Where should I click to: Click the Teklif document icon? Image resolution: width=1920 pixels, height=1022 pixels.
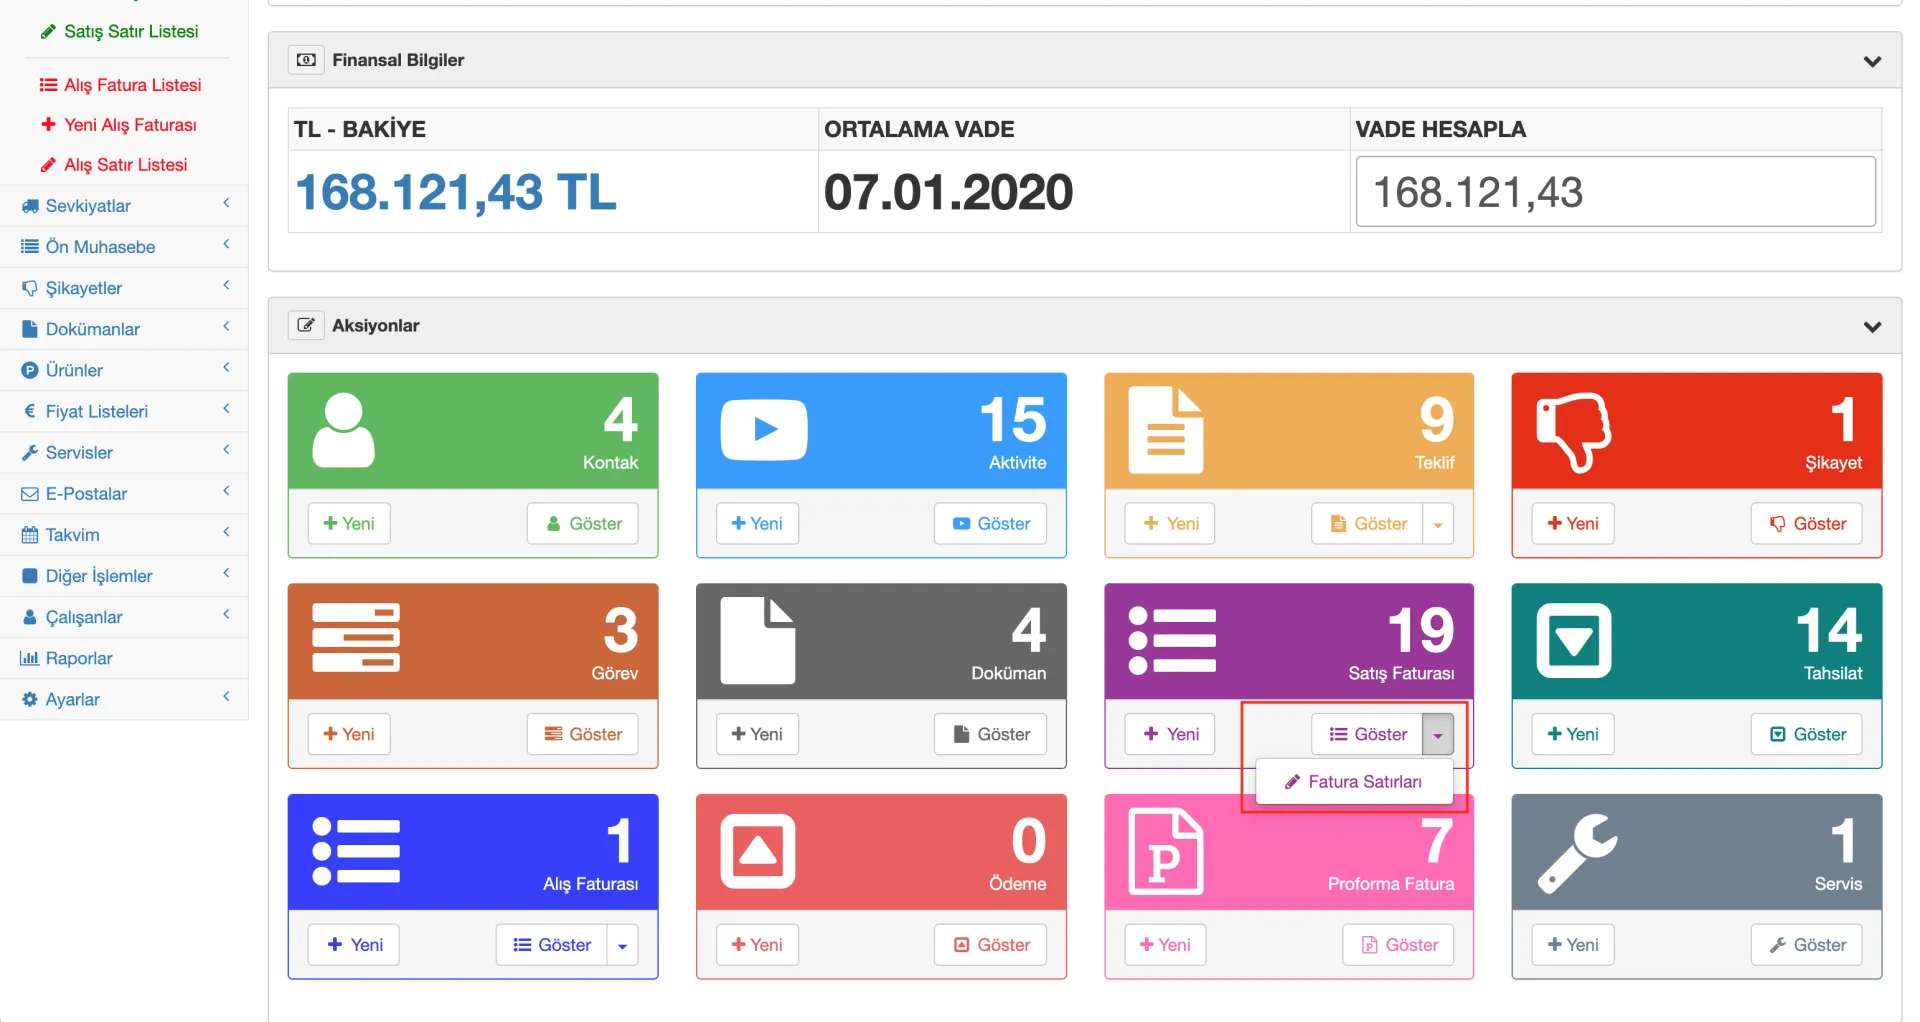(1166, 430)
